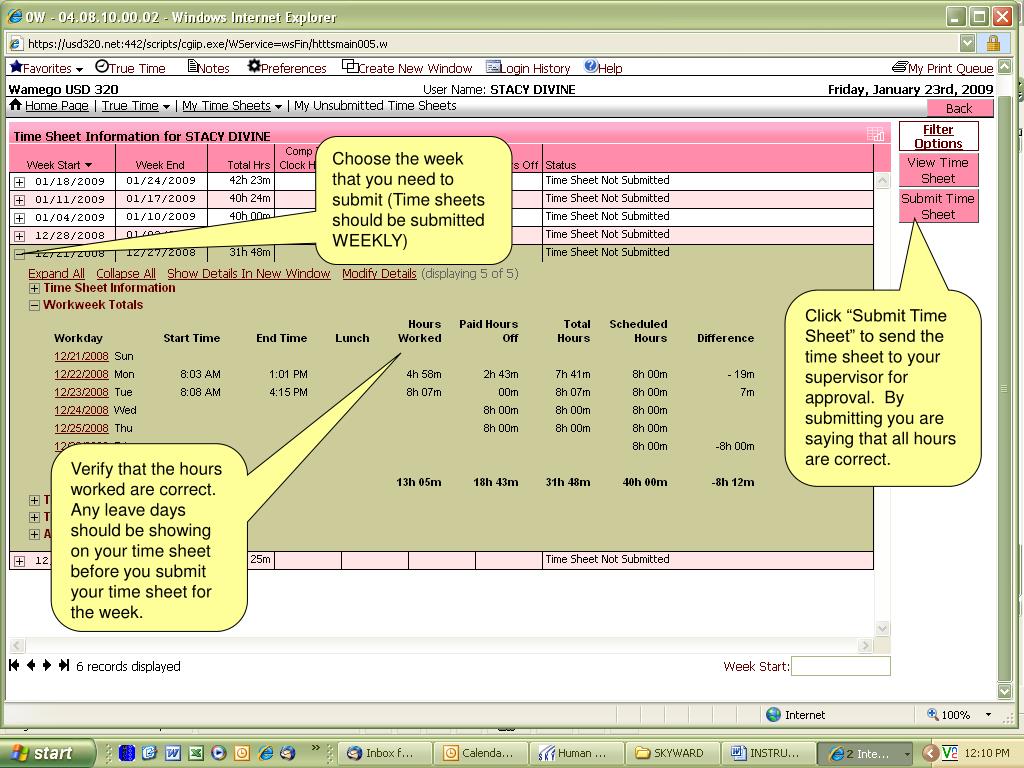Image resolution: width=1024 pixels, height=768 pixels.
Task: Open the Favorites star menu
Action: tap(46, 68)
